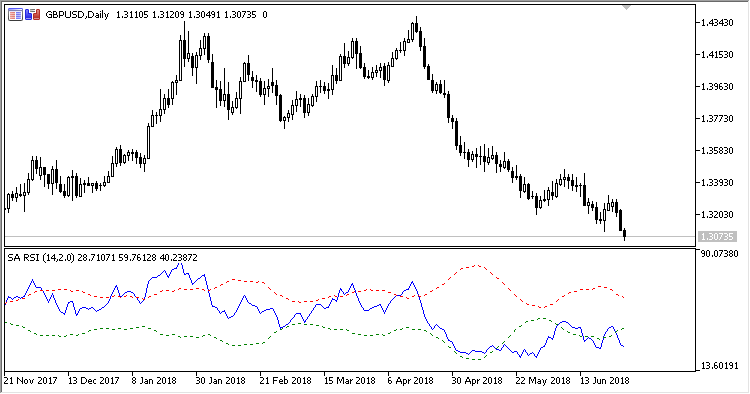Click the 22 May 2018 date label
This screenshot has height=394, width=750.
pyautogui.click(x=543, y=381)
